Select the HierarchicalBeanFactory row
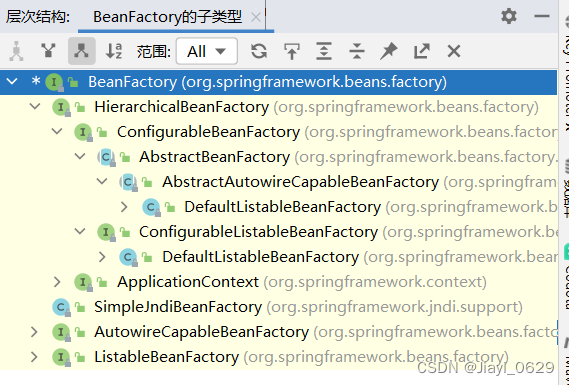Screen dimensions: 569x385 (x=278, y=107)
